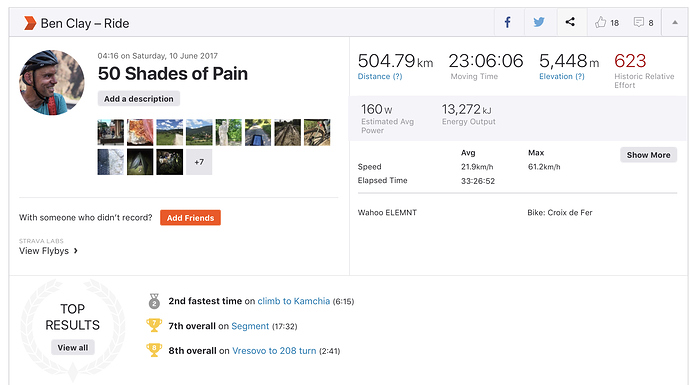The width and height of the screenshot is (690, 385).
Task: Click the orange Add Friends button
Action: pyautogui.click(x=190, y=218)
